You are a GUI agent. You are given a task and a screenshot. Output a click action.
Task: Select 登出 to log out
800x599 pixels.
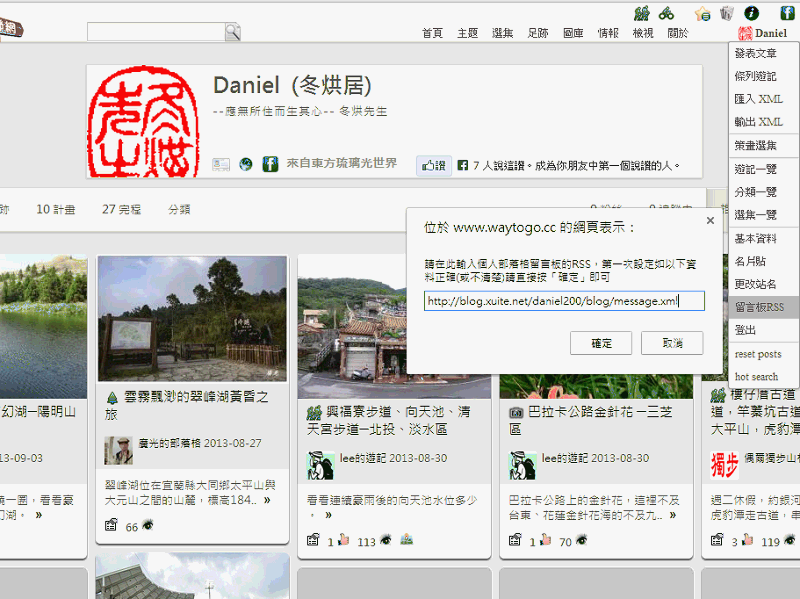click(746, 330)
